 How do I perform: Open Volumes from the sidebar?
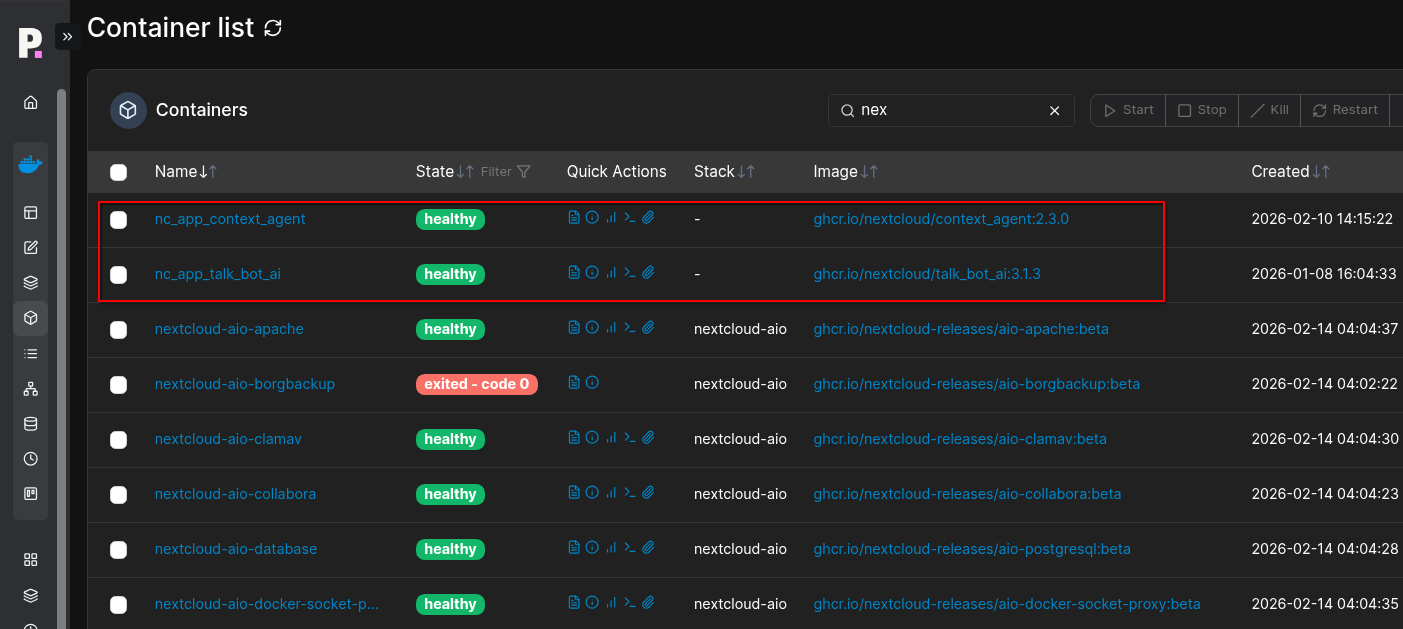coord(31,424)
